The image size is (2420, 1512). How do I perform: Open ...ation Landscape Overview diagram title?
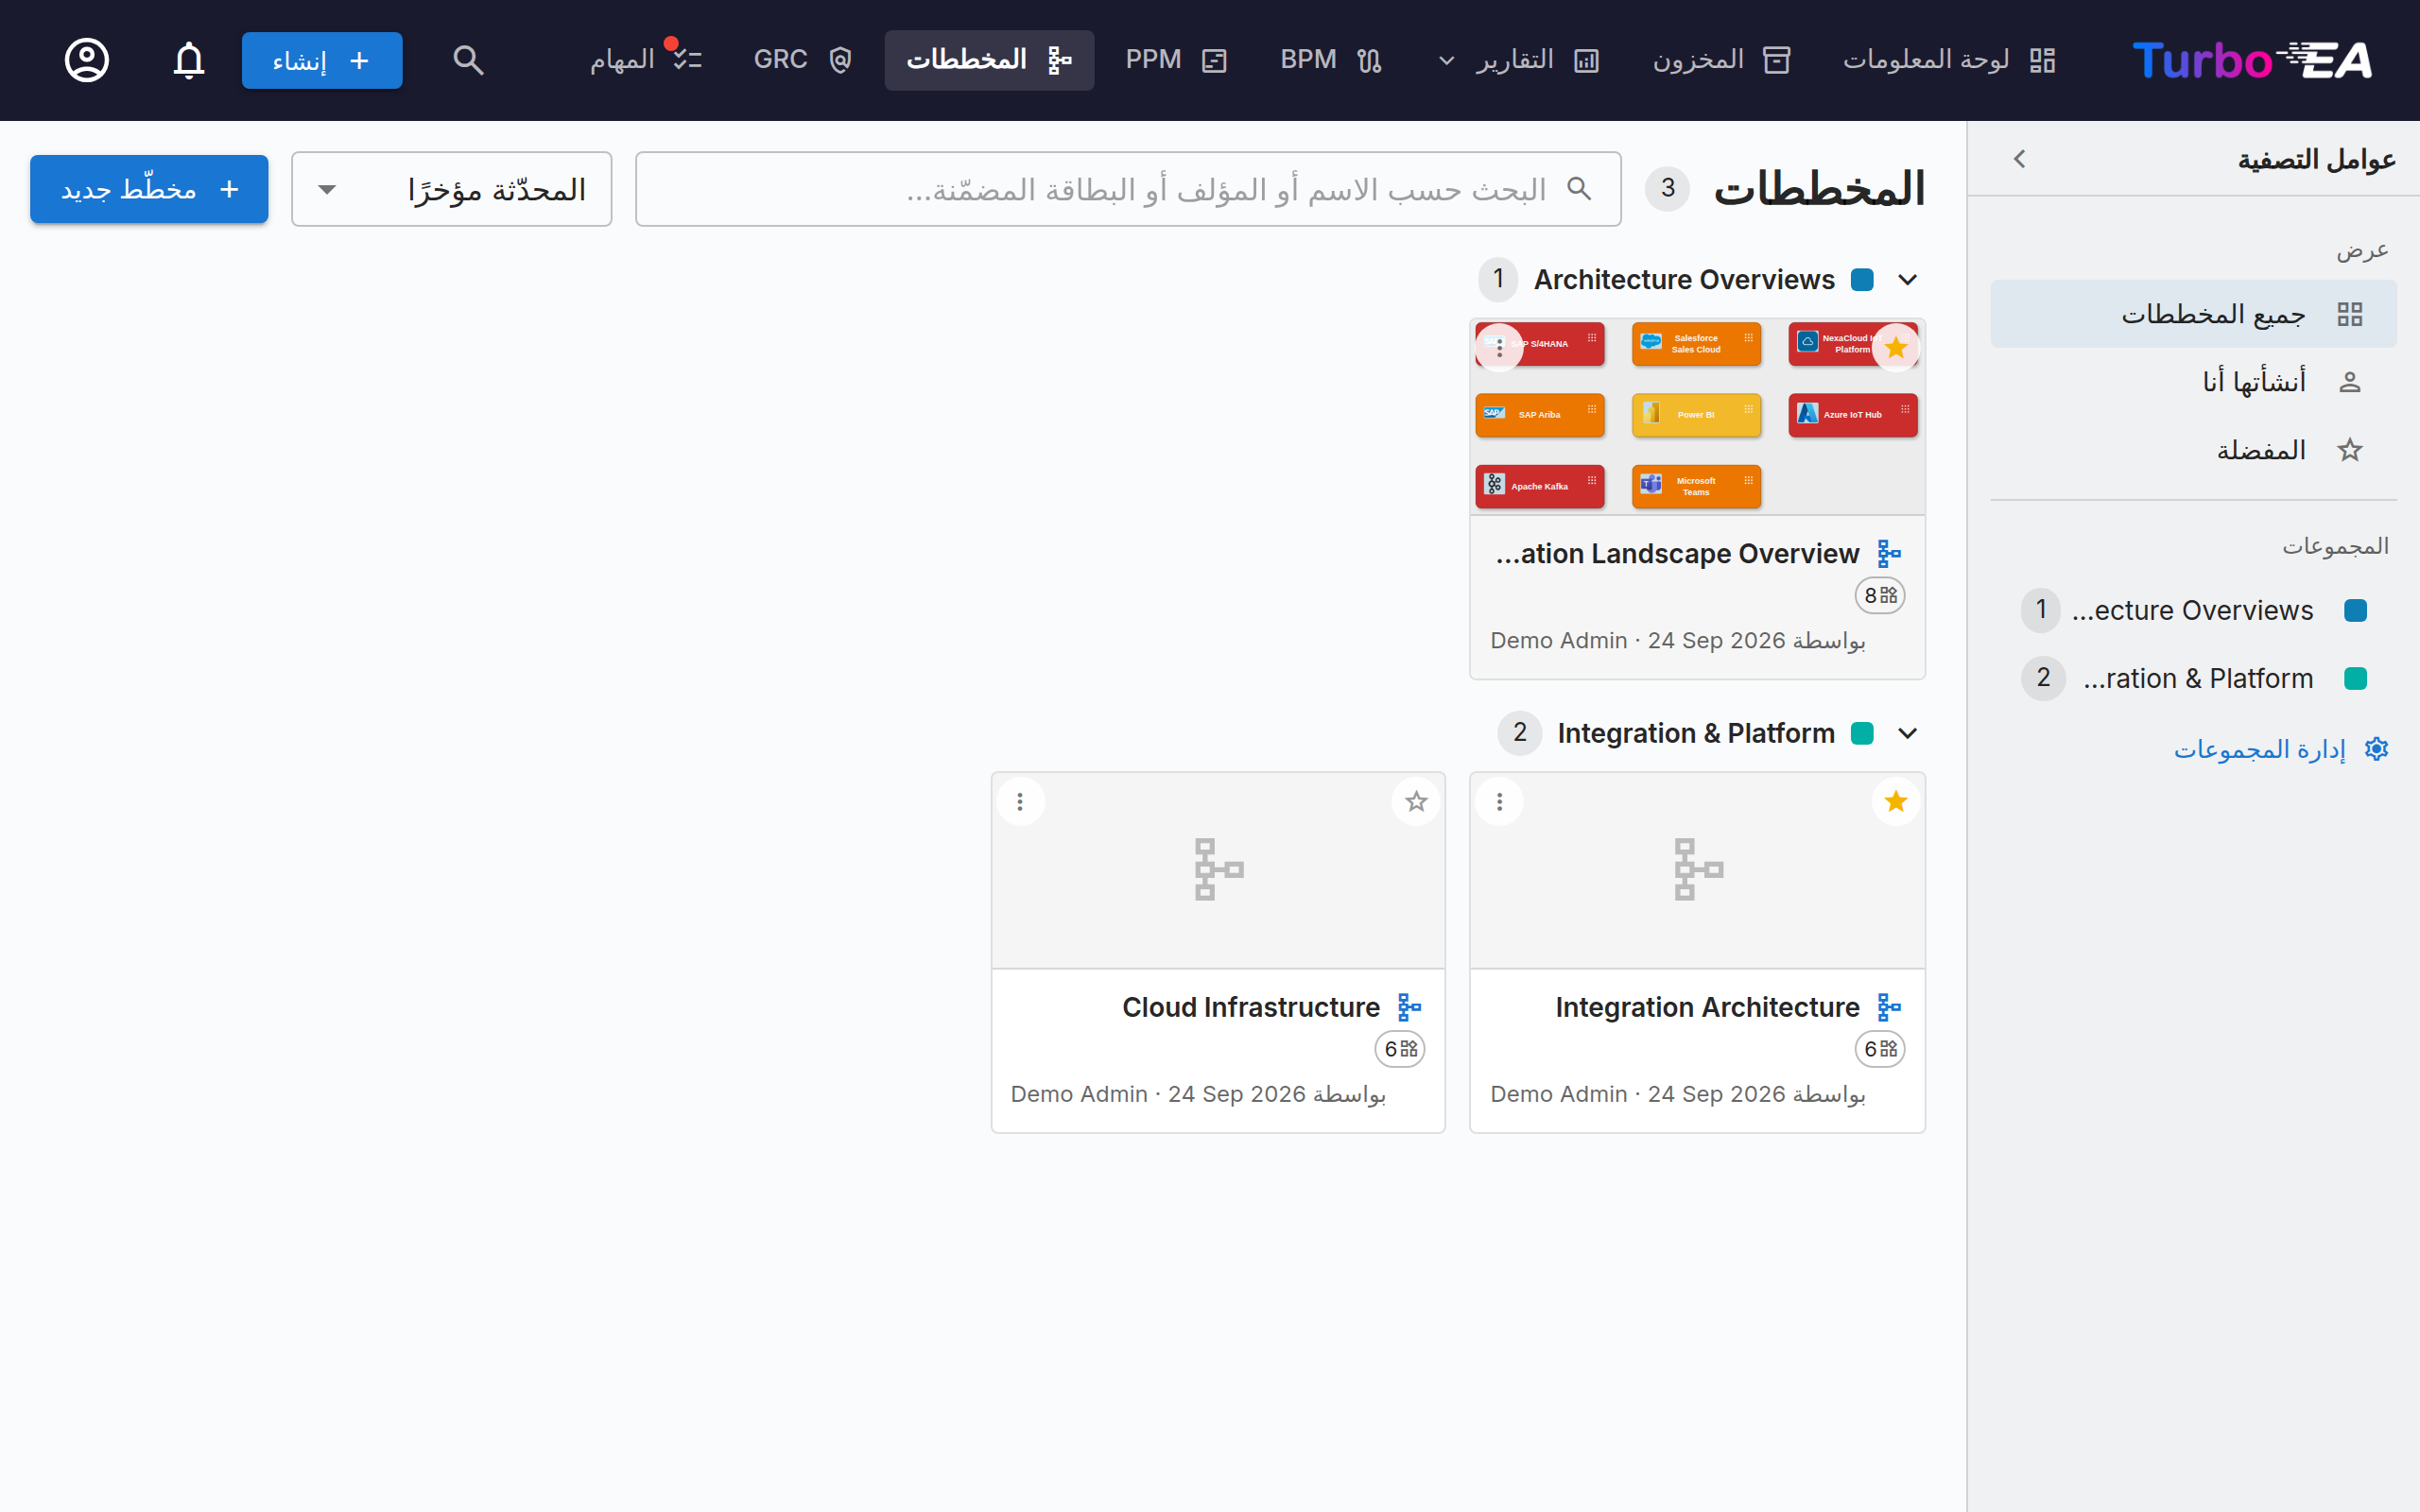tap(1677, 553)
